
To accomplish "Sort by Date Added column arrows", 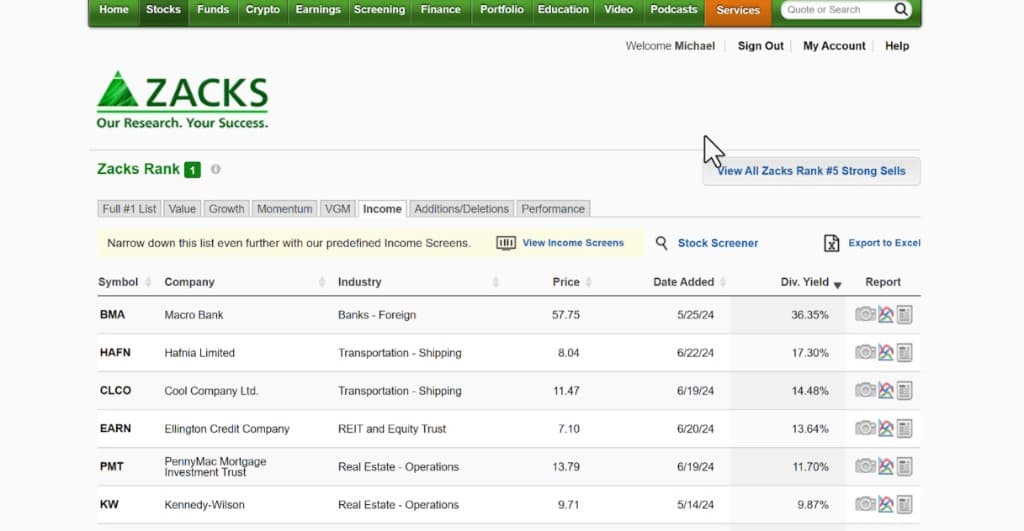I will click(723, 282).
